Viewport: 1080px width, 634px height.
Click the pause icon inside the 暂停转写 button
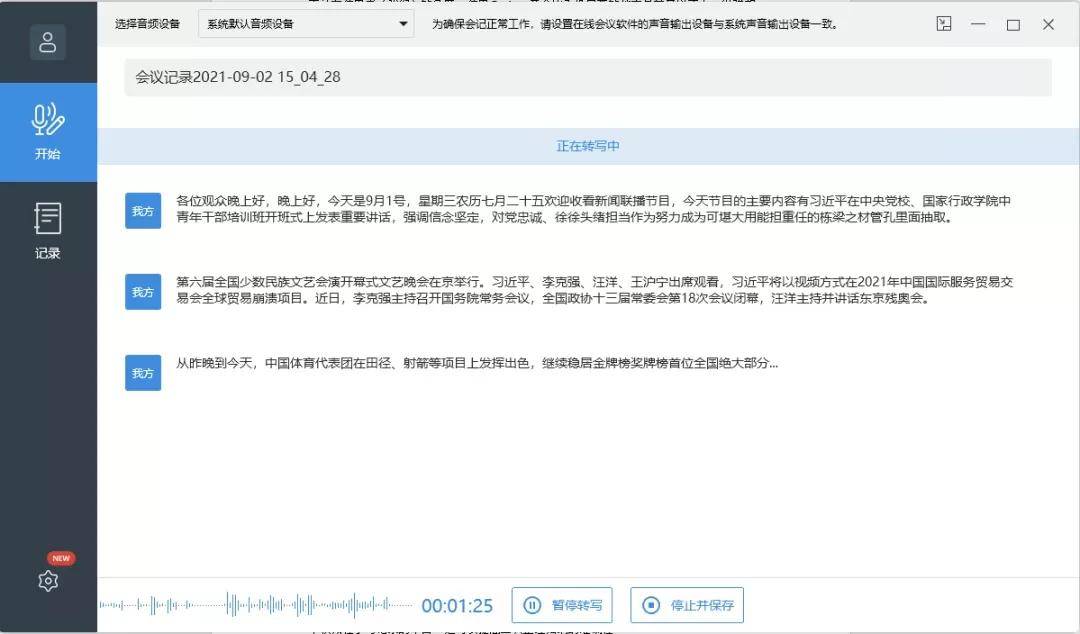[x=533, y=605]
